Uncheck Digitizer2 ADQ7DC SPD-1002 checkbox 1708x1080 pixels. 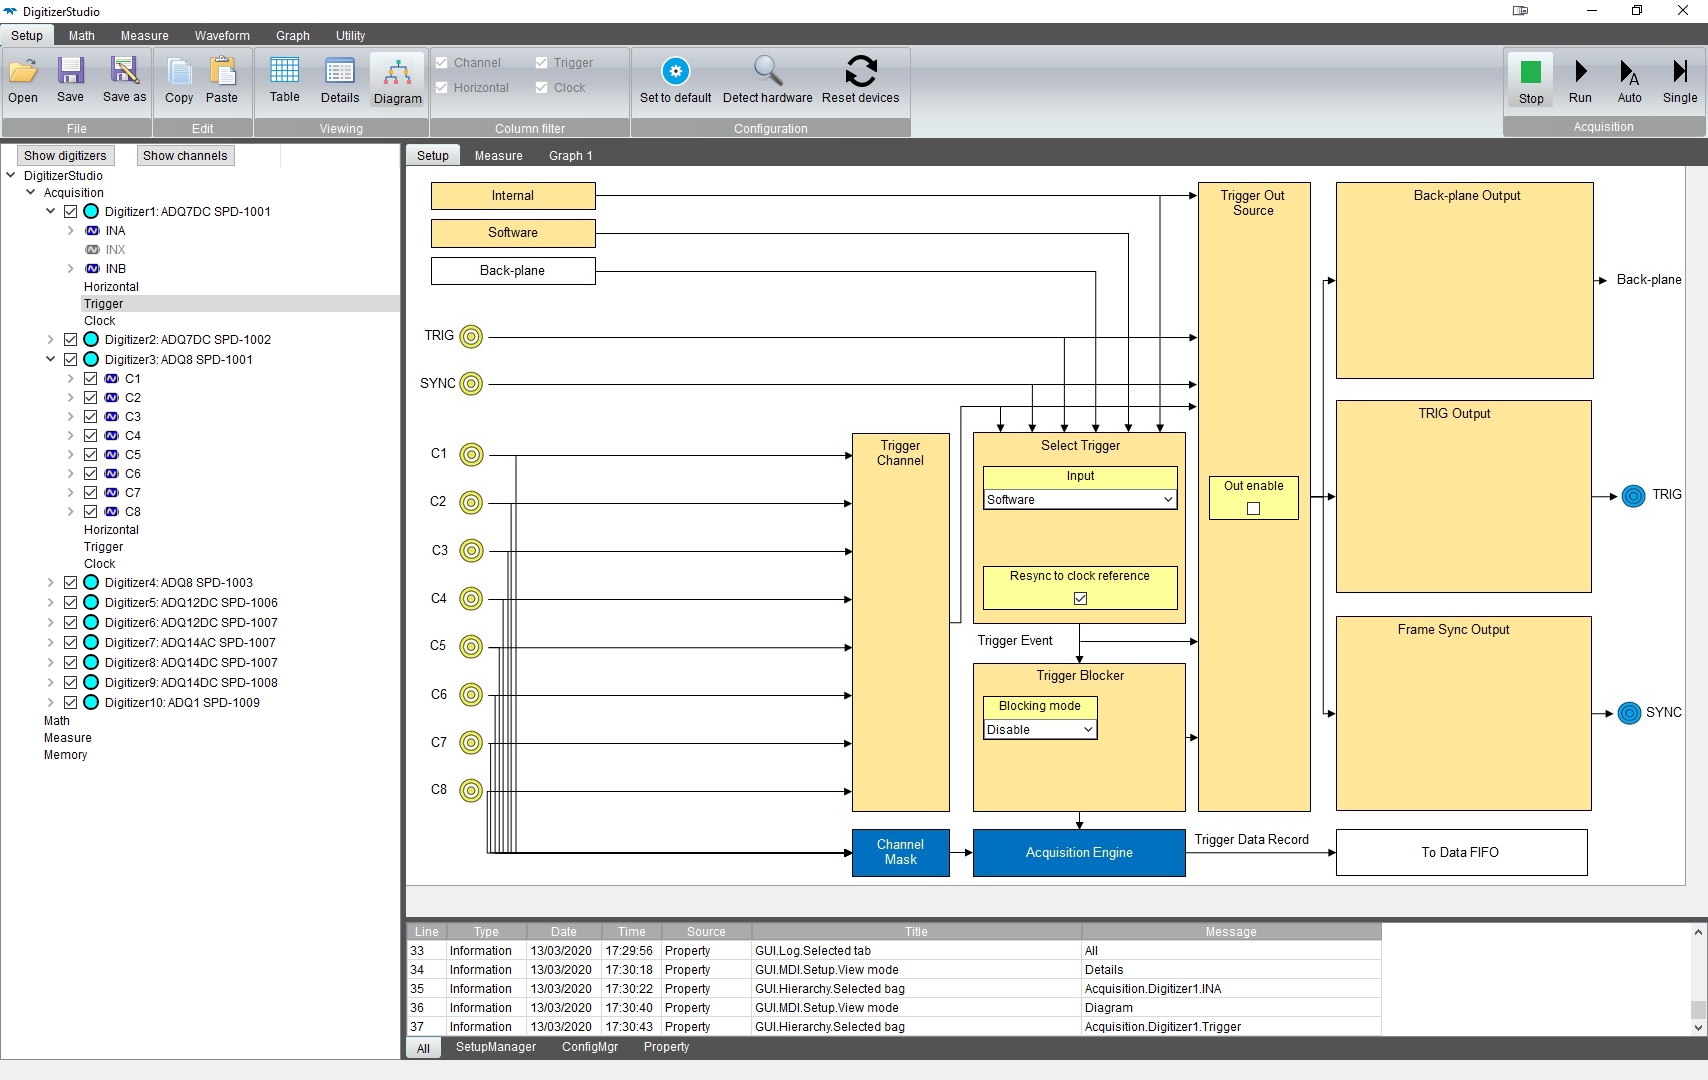[x=71, y=340]
